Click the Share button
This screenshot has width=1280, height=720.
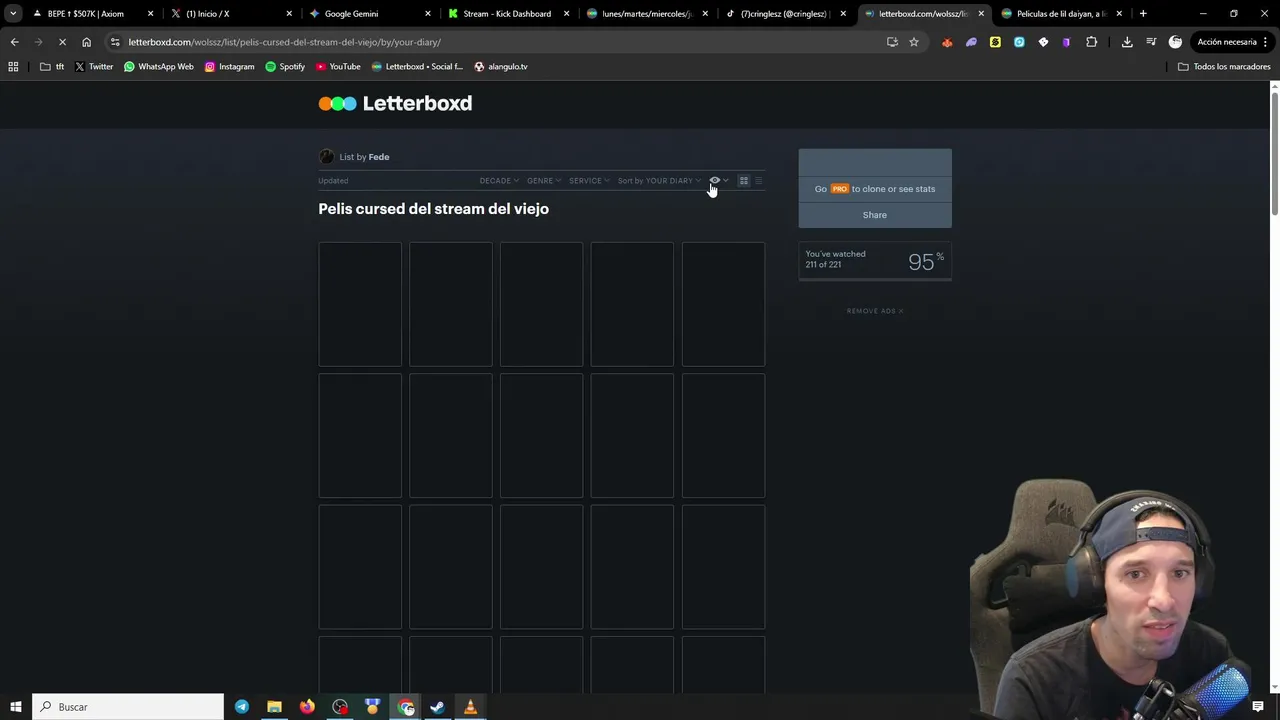pos(875,215)
